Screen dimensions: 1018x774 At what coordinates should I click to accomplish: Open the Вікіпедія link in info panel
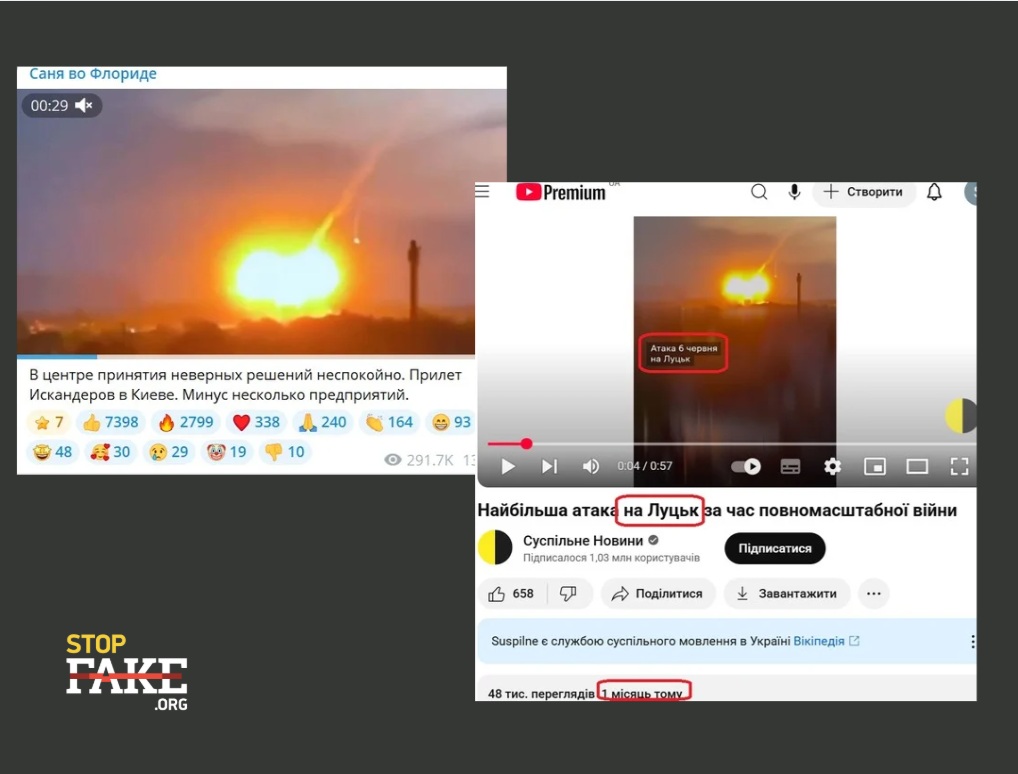coord(826,641)
